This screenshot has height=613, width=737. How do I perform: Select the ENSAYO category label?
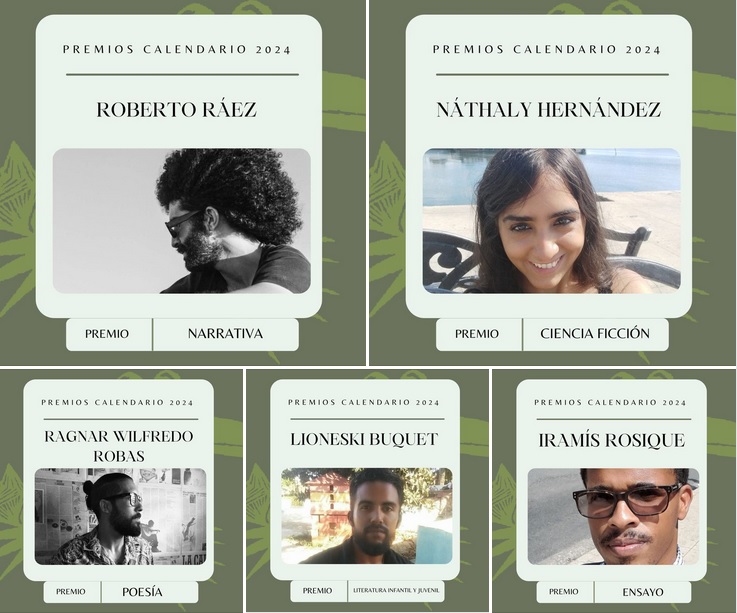[643, 592]
